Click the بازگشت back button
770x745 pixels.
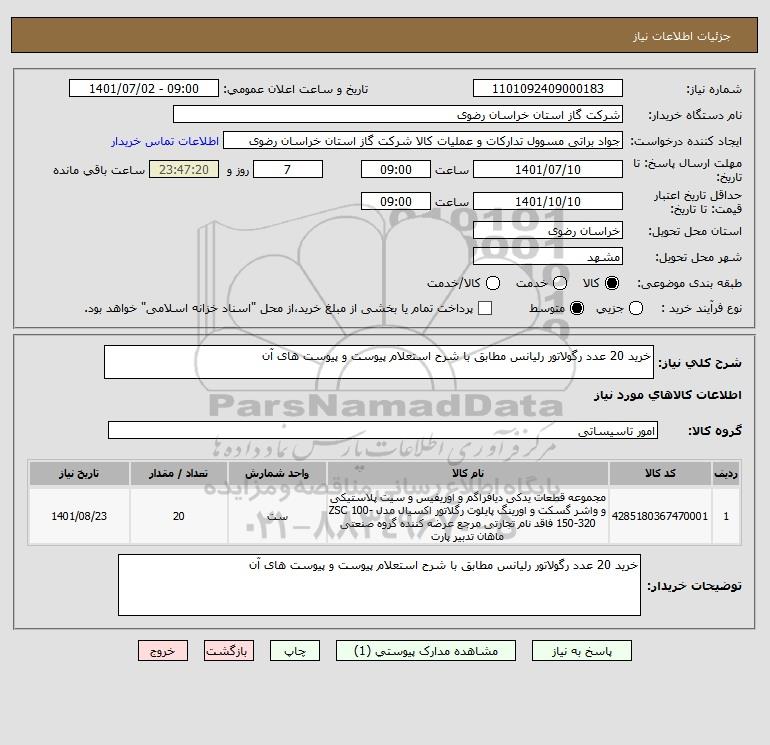229,651
